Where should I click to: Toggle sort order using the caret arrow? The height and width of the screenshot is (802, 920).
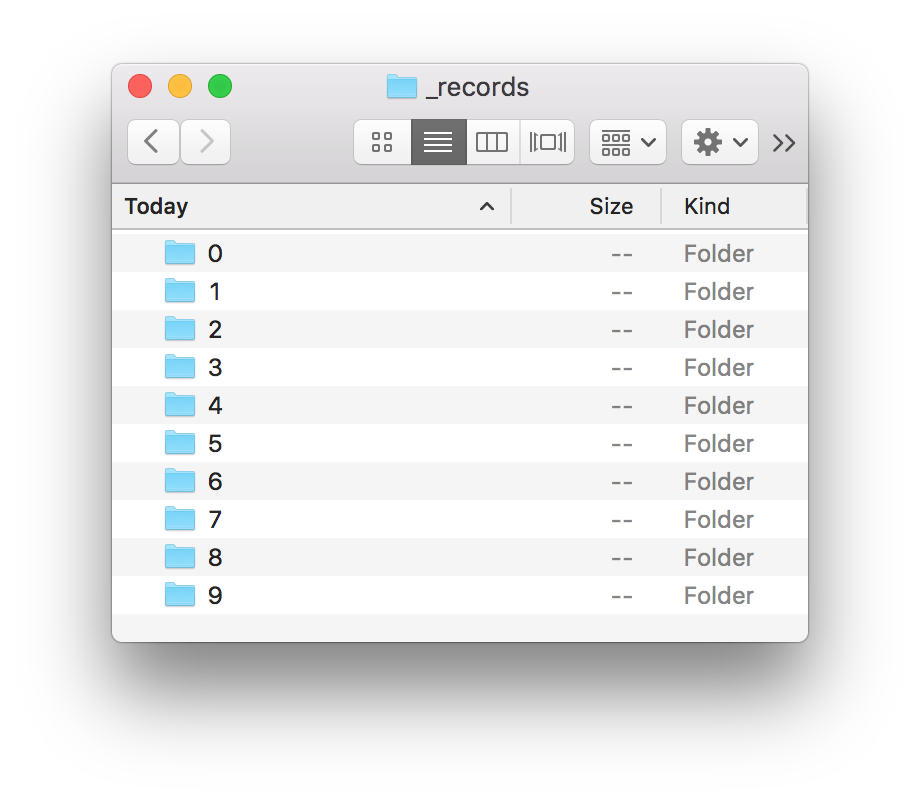coord(487,207)
